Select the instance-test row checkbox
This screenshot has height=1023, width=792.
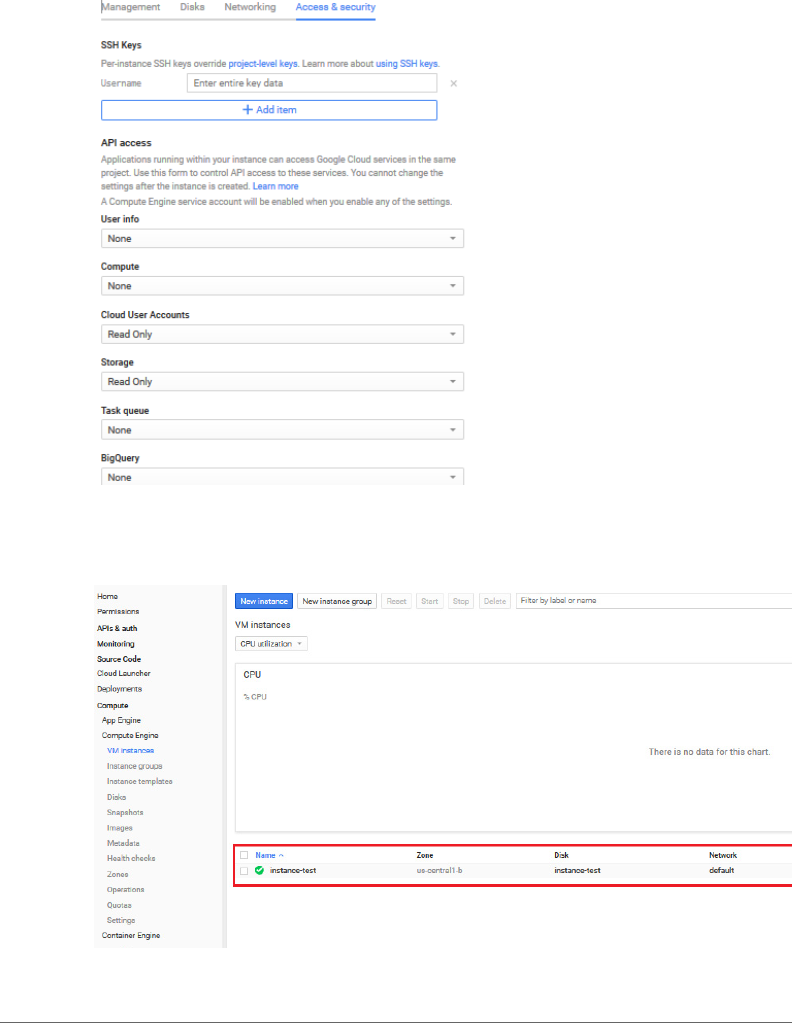coord(244,870)
